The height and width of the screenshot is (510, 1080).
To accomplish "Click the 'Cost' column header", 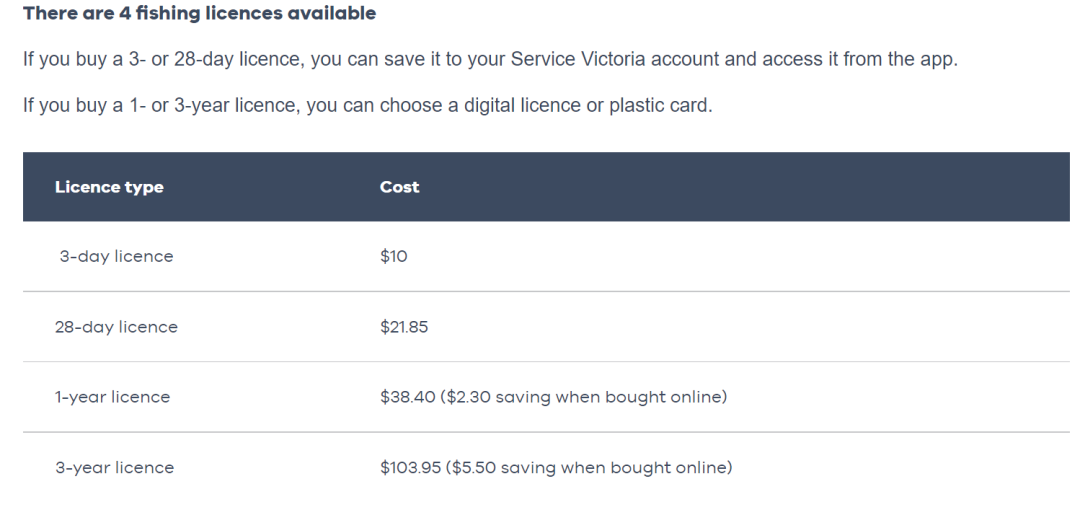I will [399, 187].
